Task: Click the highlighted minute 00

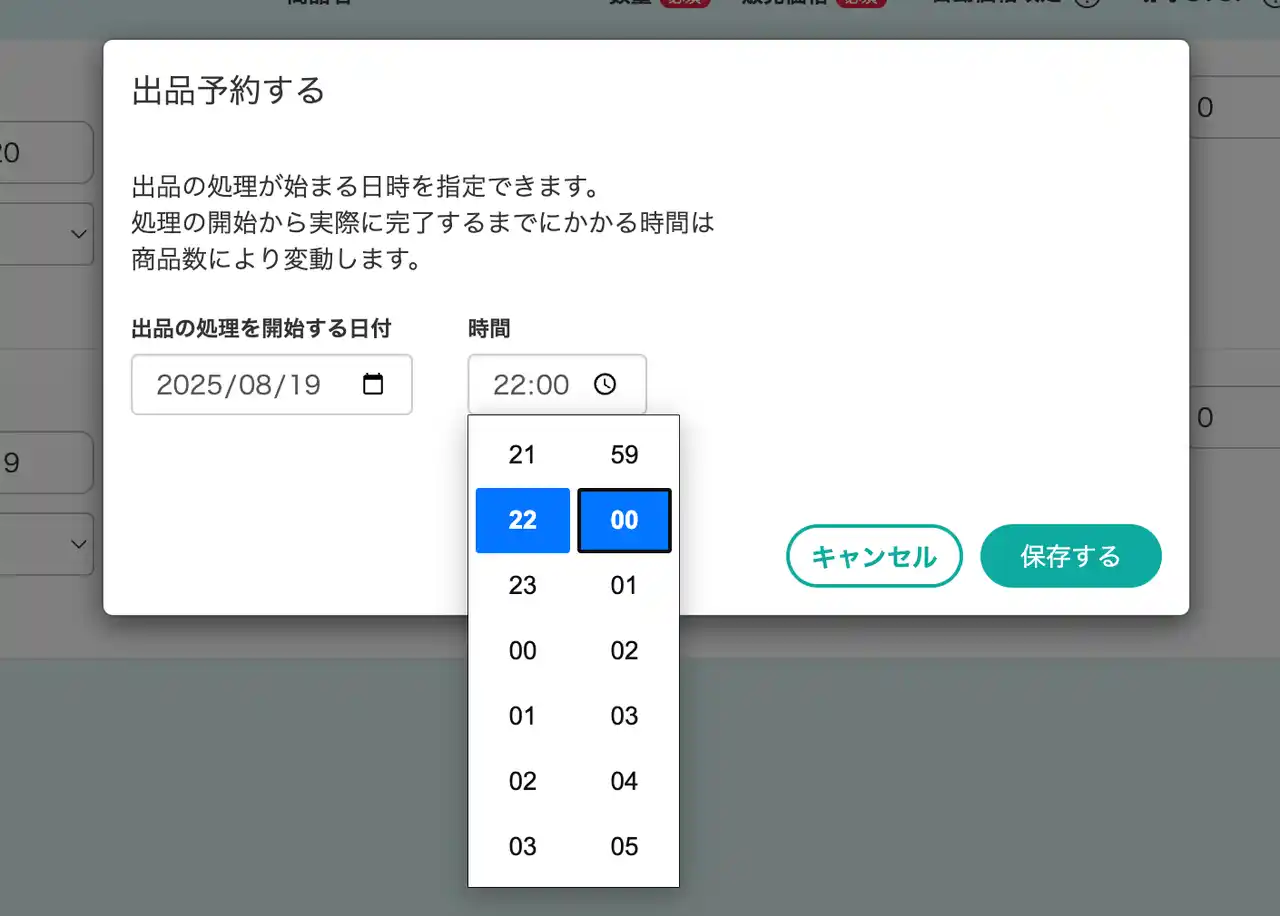Action: [x=624, y=520]
